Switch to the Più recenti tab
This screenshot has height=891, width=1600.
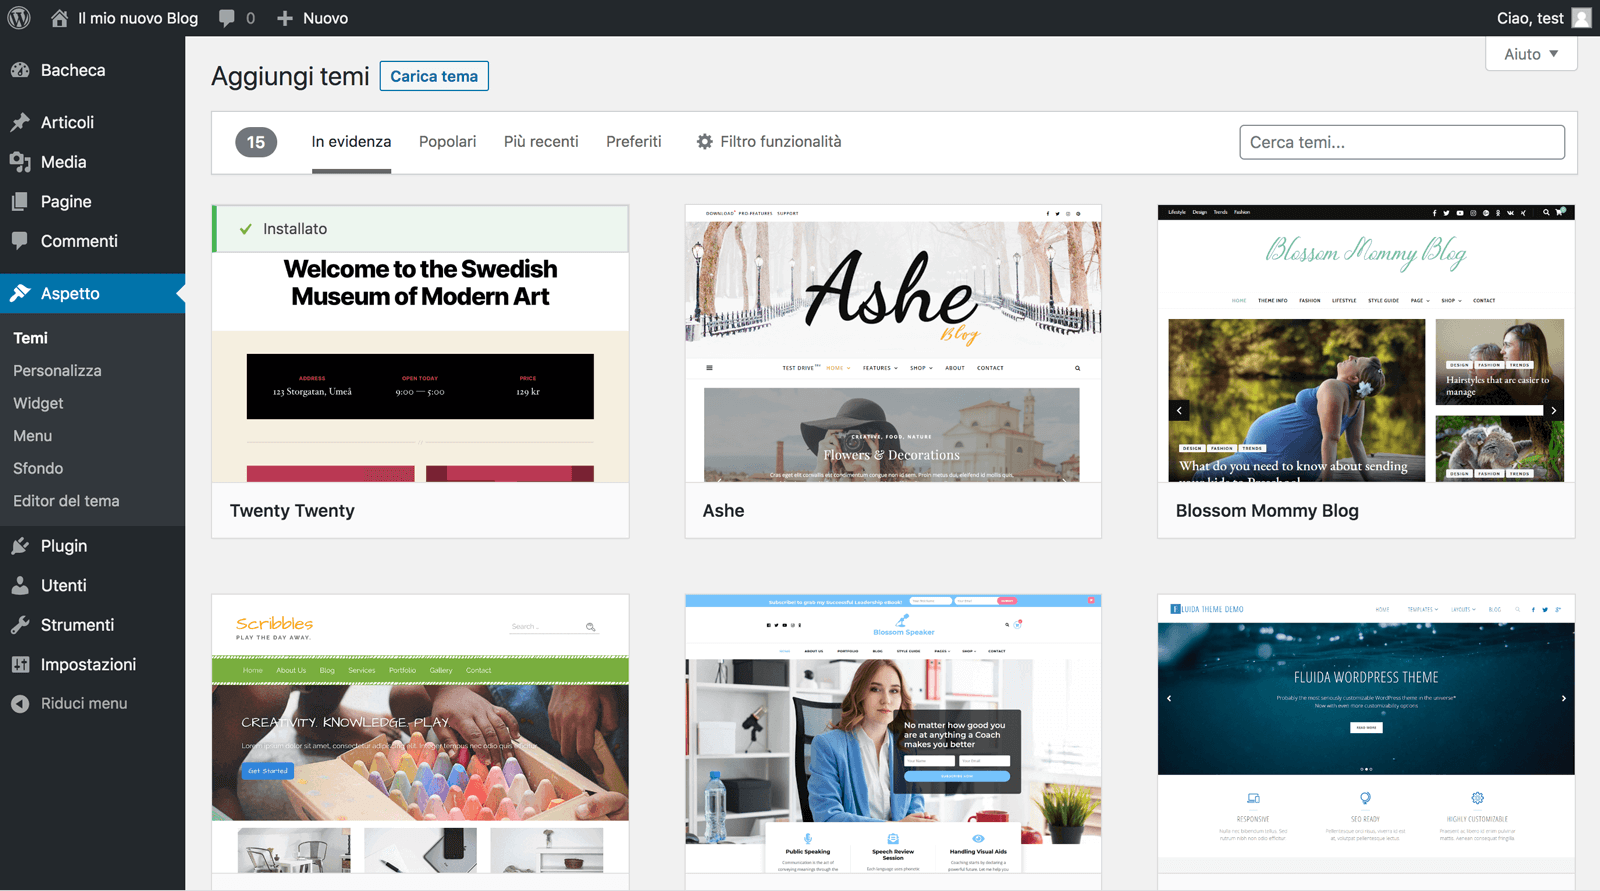(x=541, y=142)
